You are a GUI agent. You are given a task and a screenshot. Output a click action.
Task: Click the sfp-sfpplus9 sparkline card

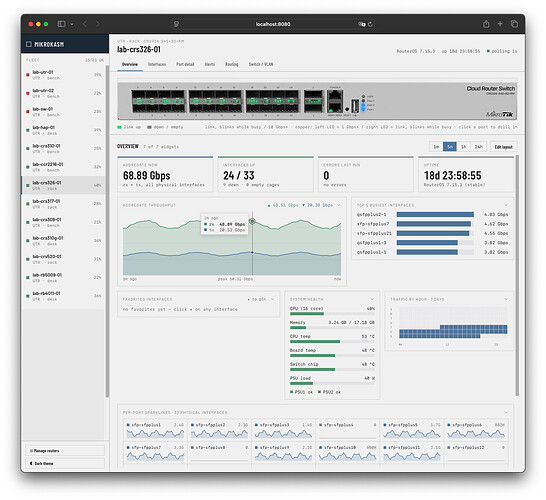click(283, 452)
